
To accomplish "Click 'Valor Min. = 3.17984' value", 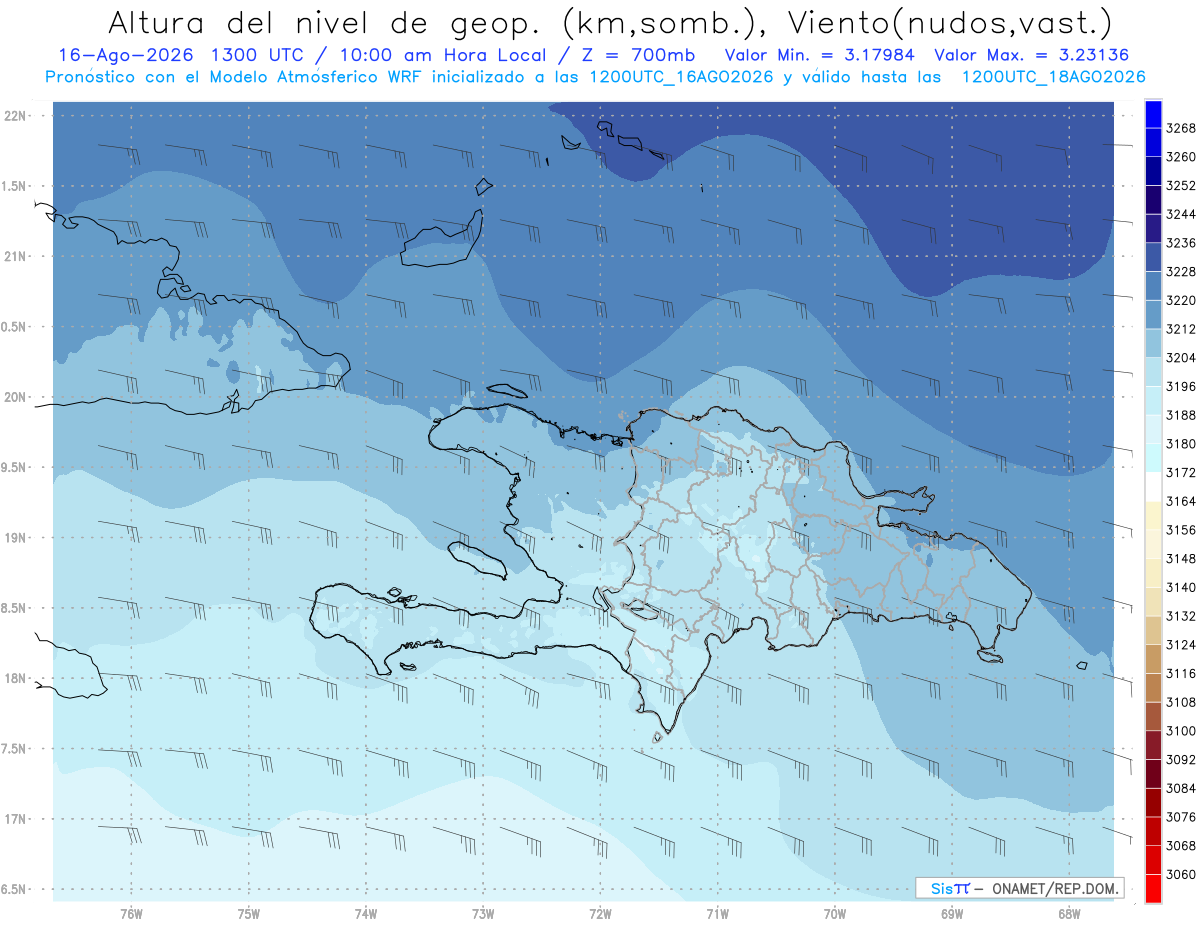I will 820,56.
